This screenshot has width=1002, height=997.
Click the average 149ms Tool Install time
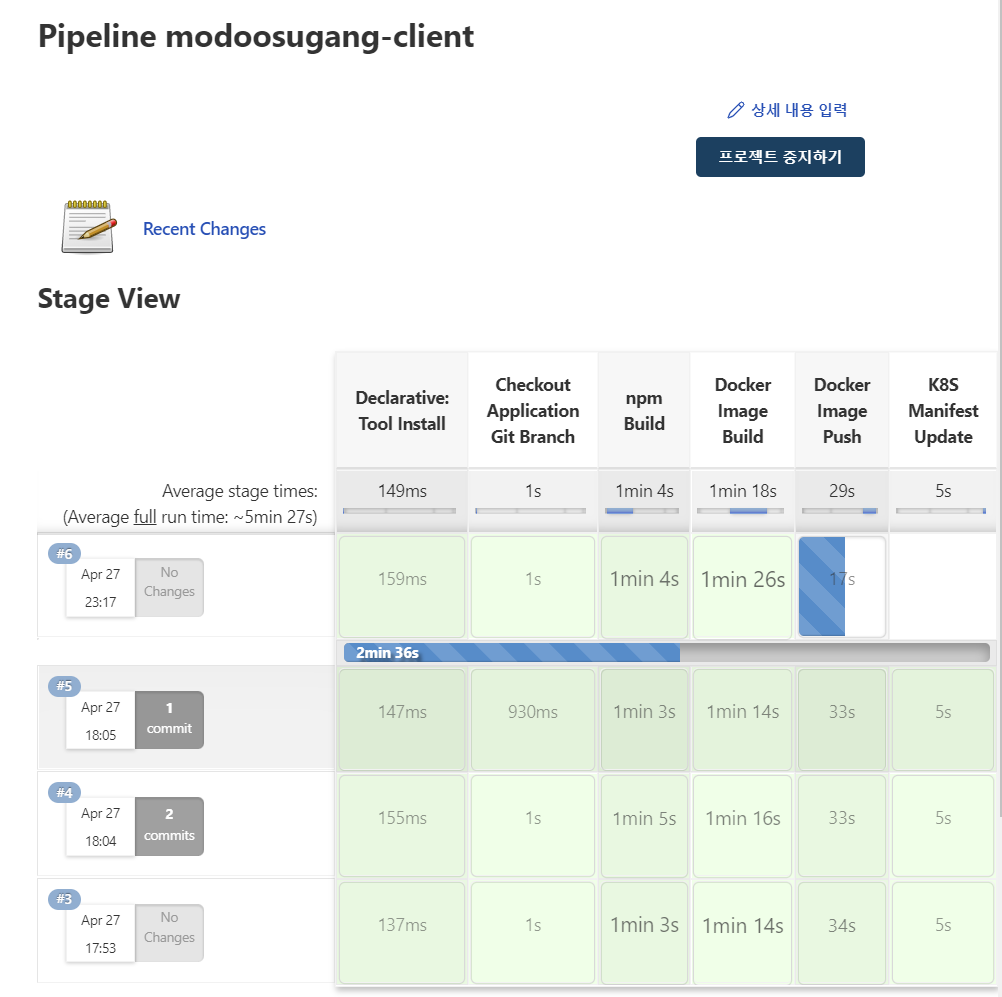pyautogui.click(x=402, y=491)
